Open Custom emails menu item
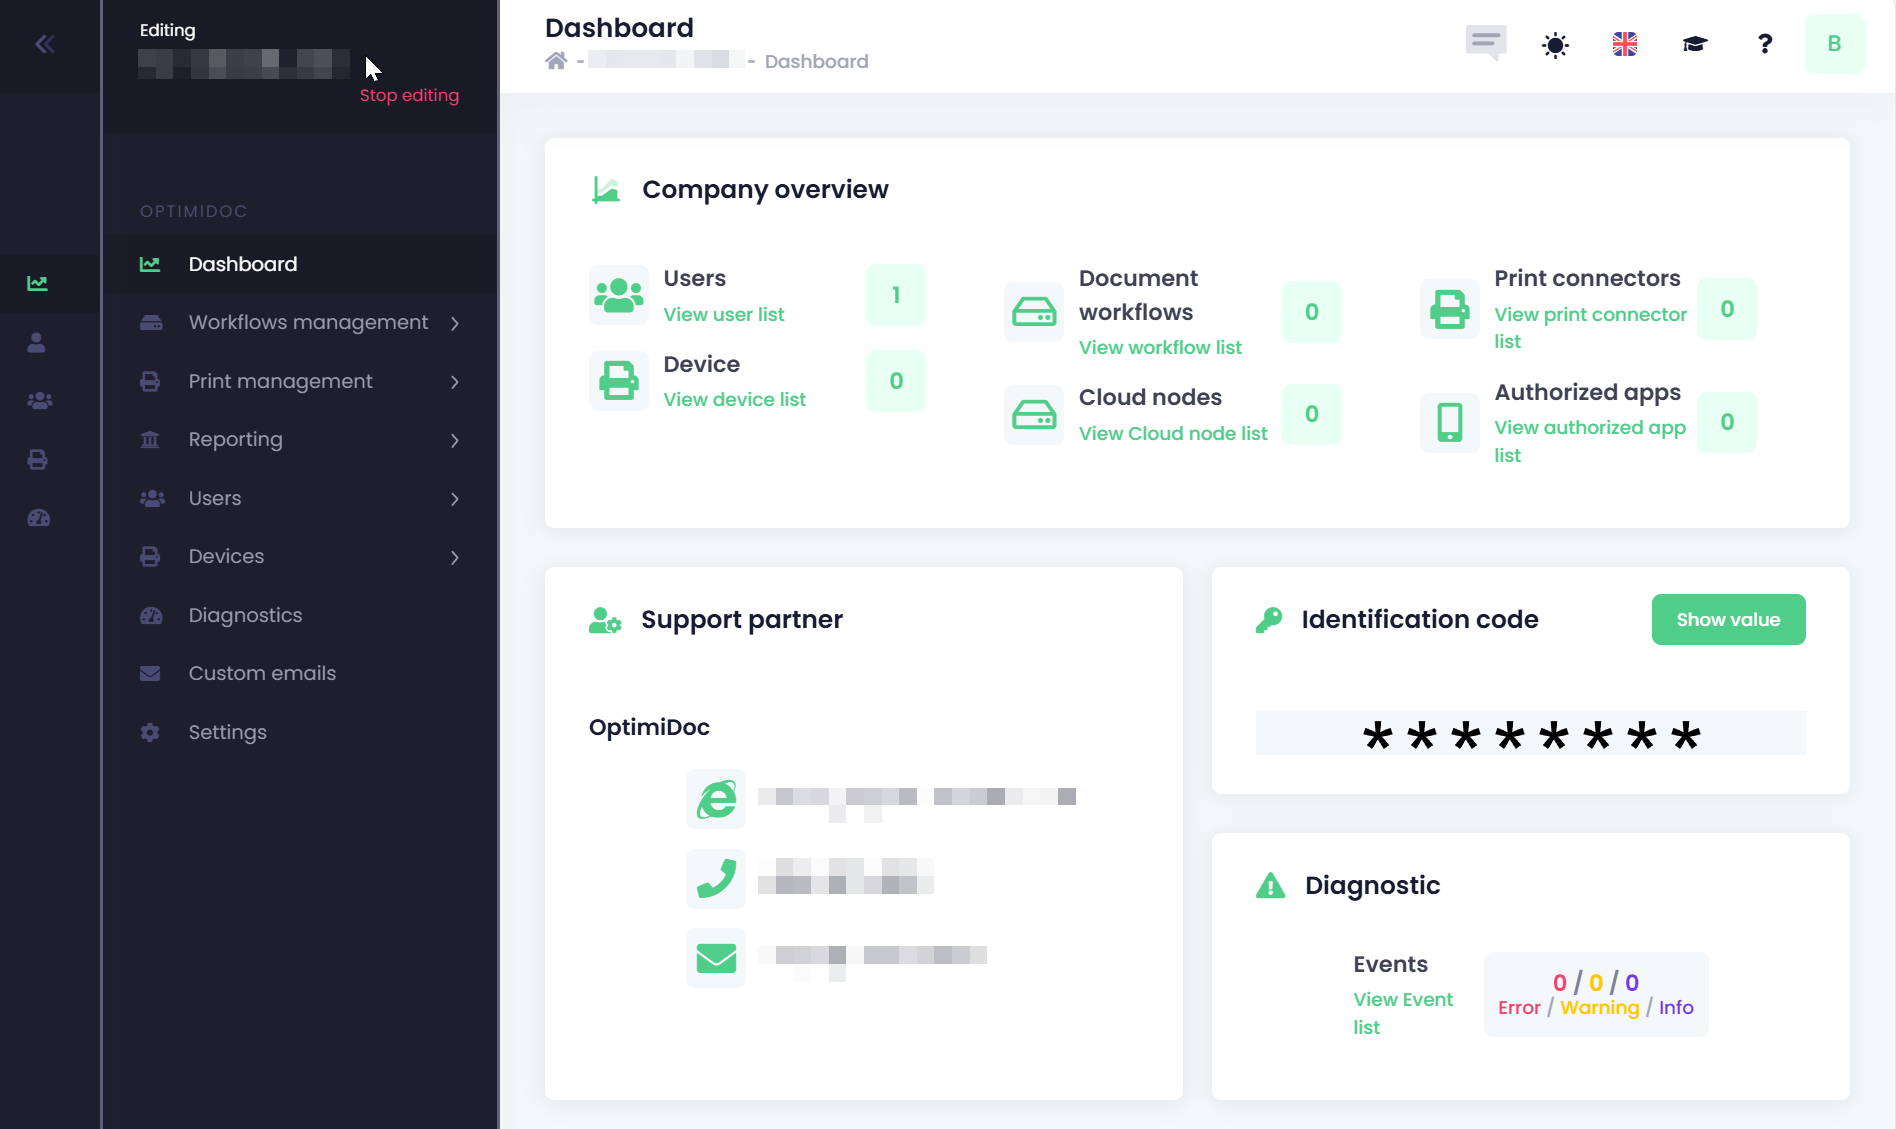Image resolution: width=1896 pixels, height=1129 pixels. tap(262, 673)
